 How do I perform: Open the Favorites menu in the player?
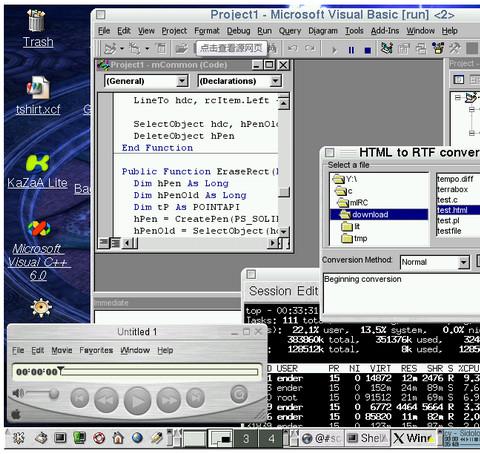pos(96,350)
